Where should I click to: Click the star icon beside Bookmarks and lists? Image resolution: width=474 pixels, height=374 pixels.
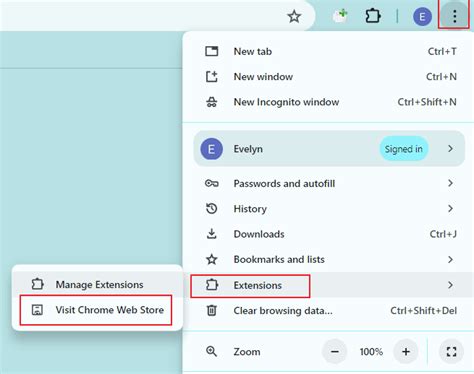(212, 259)
